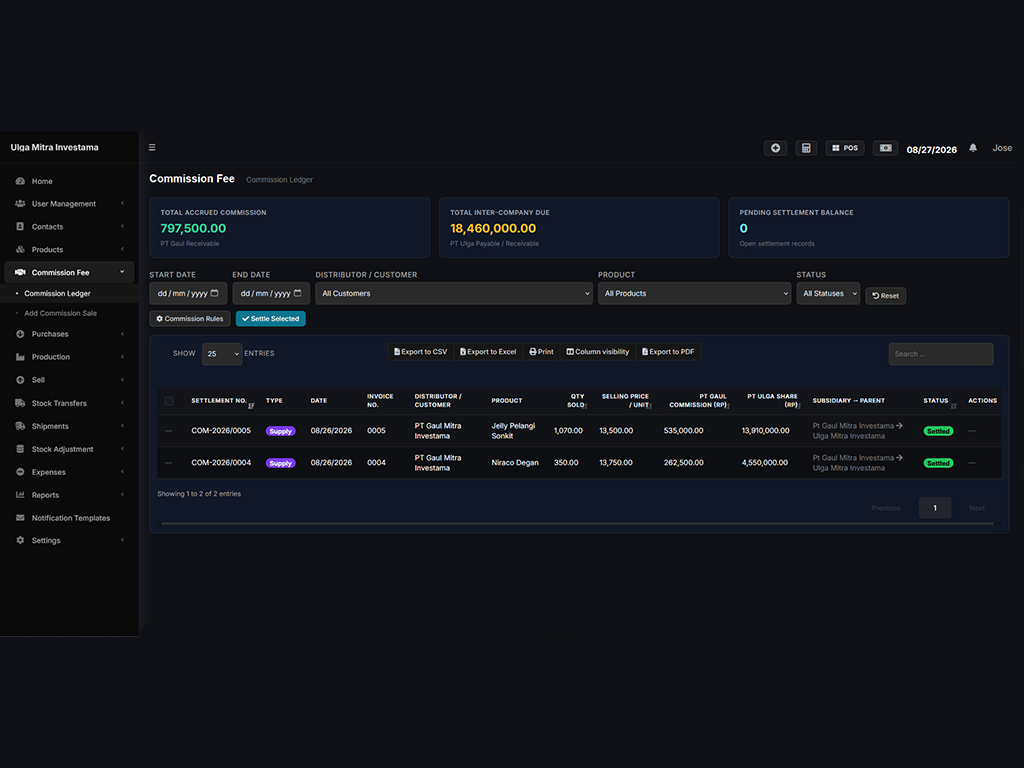The image size is (1024, 768).
Task: Click the Start Date input field
Action: (188, 293)
